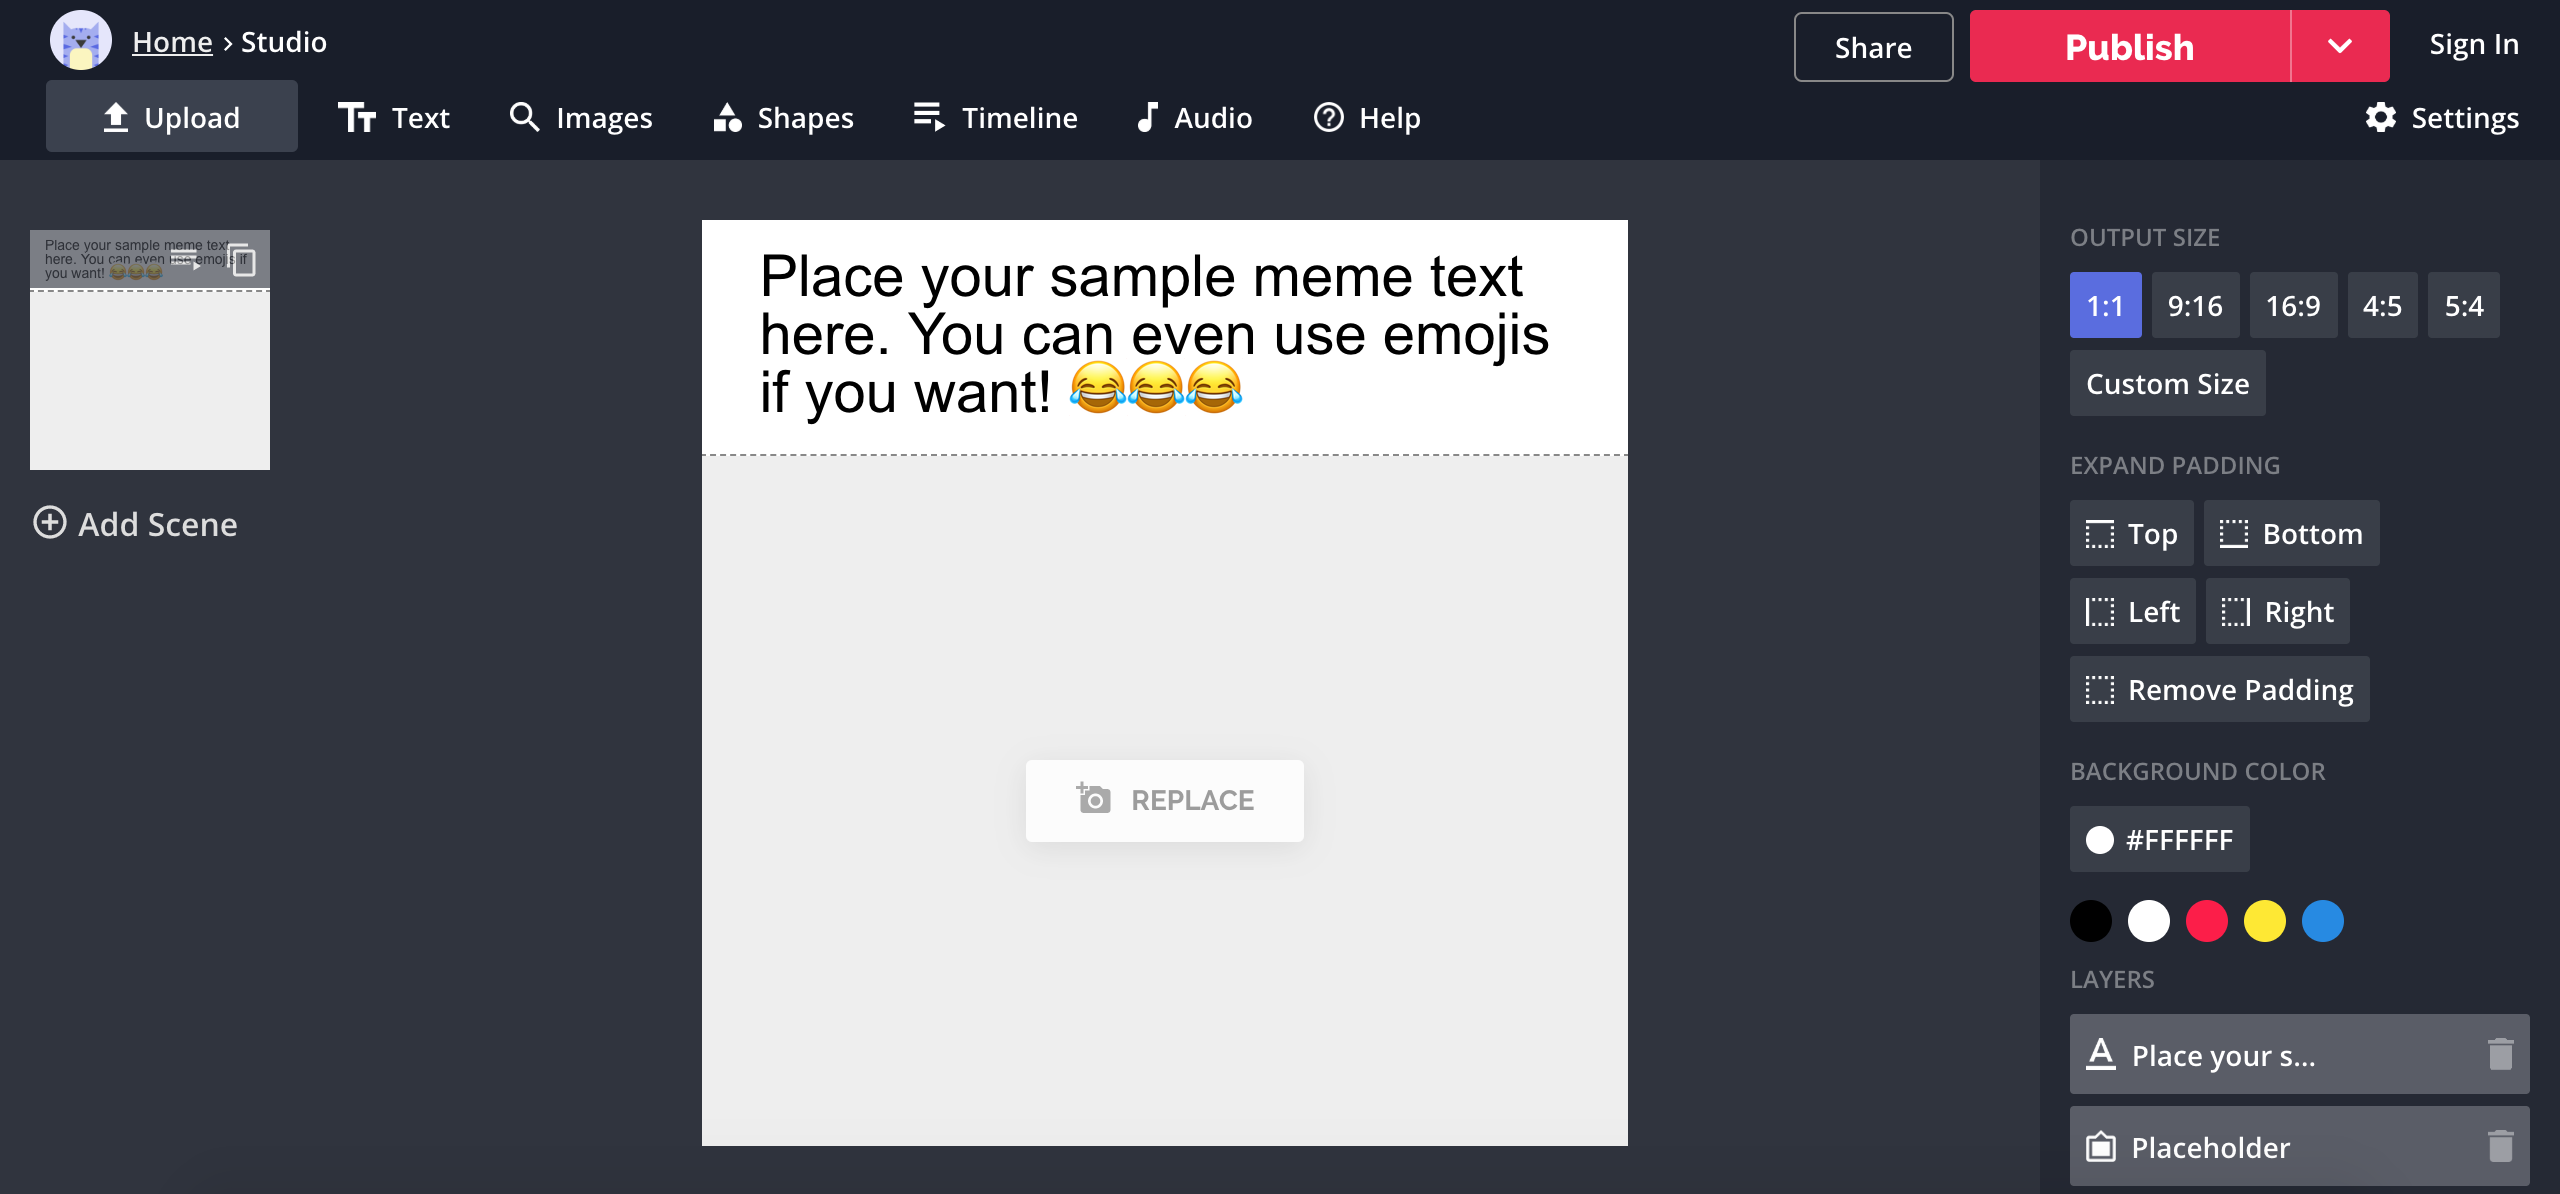Select the 16:9 output size
Viewport: 2560px width, 1194px height.
[2293, 305]
